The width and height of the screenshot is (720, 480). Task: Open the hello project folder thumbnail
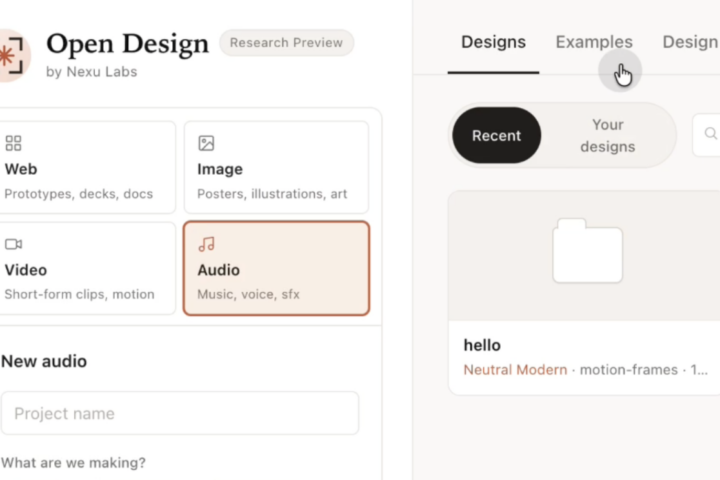coord(587,251)
